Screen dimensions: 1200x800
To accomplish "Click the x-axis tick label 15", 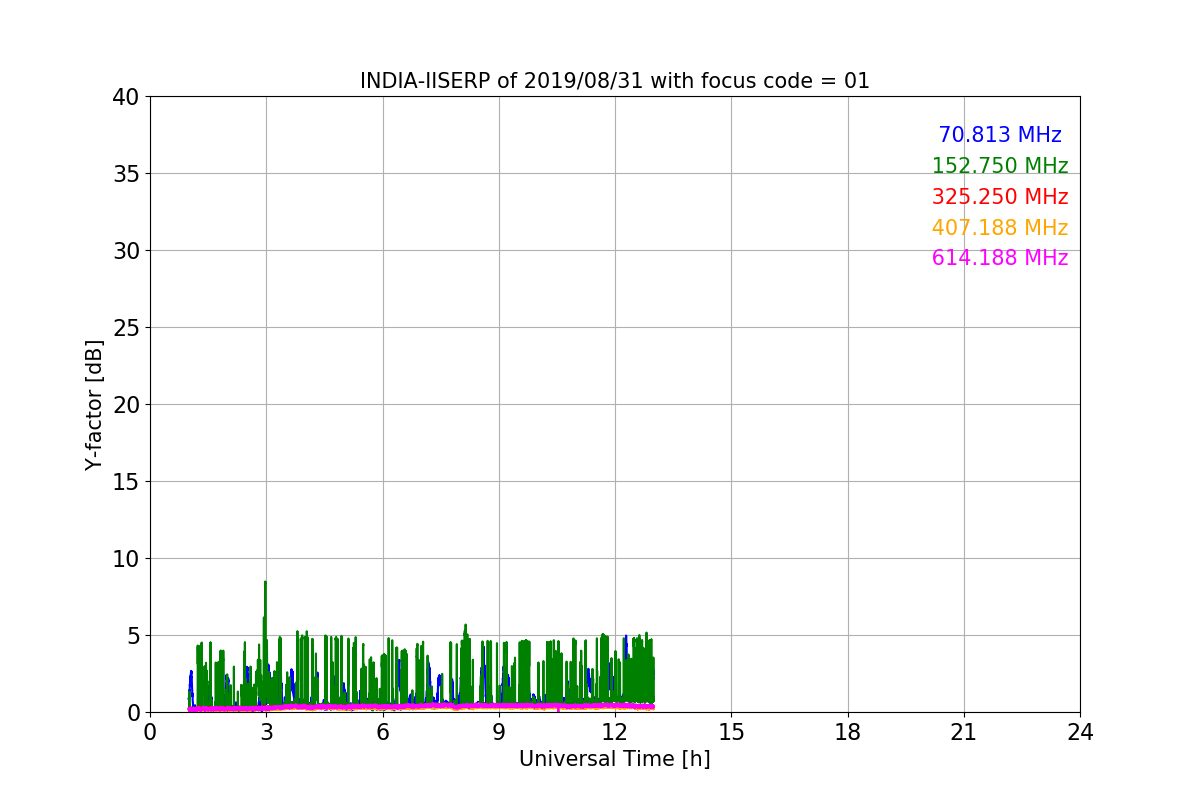I will [731, 732].
